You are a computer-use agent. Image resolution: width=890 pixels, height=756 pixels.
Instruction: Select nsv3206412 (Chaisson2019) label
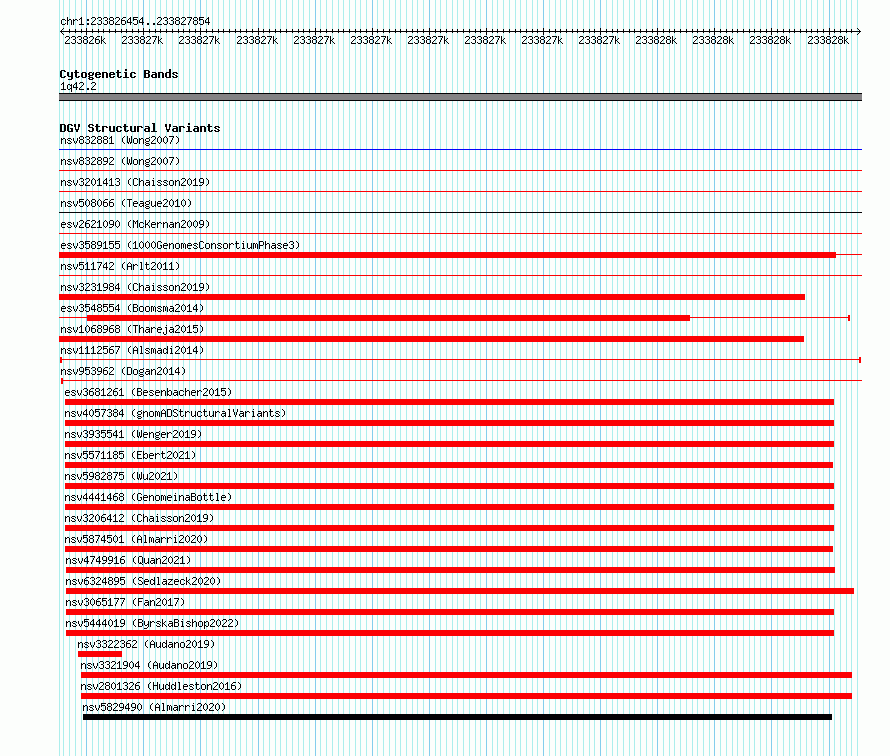coord(139,518)
